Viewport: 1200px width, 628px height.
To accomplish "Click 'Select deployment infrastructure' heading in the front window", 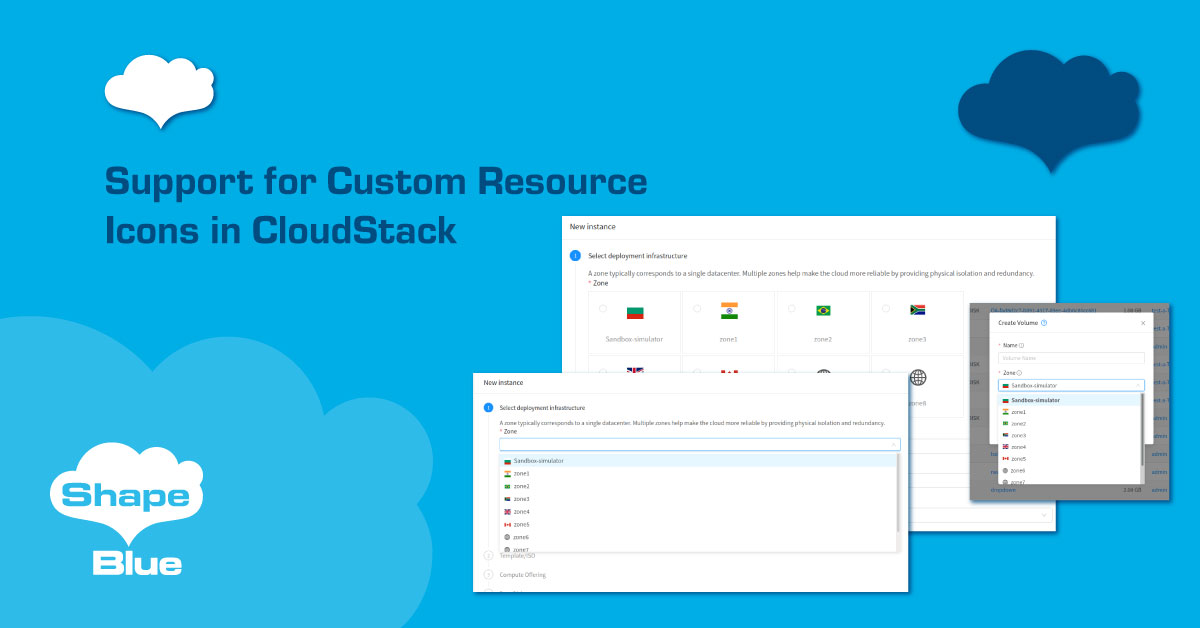I will pos(542,408).
